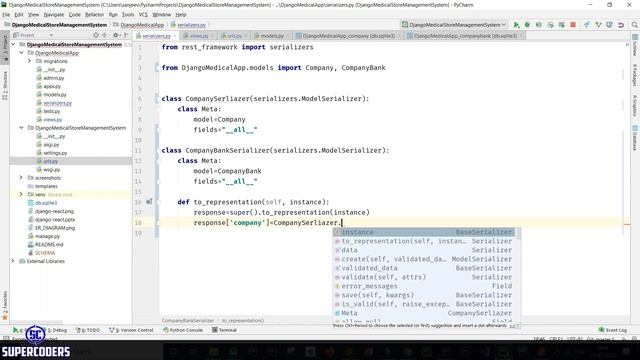Open settings.py in project tree
The width and height of the screenshot is (640, 360).
click(x=55, y=153)
